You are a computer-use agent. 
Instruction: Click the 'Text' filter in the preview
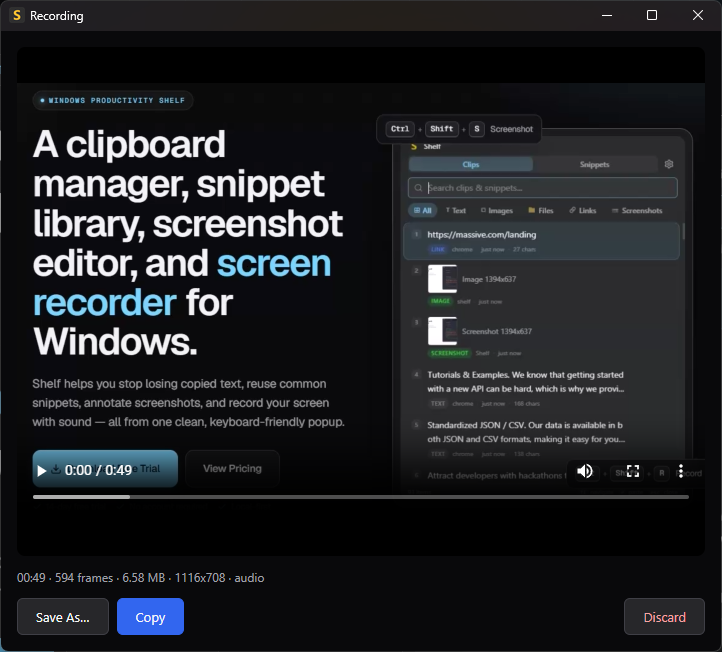(455, 210)
